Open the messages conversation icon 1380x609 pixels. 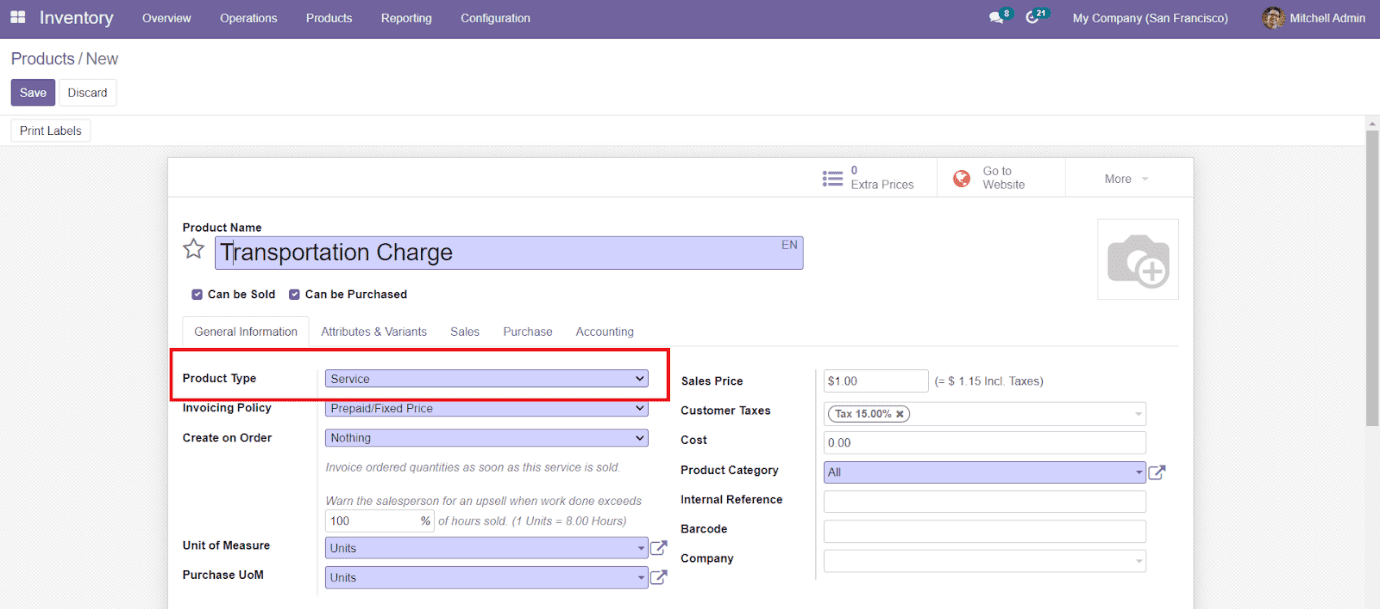pos(995,17)
